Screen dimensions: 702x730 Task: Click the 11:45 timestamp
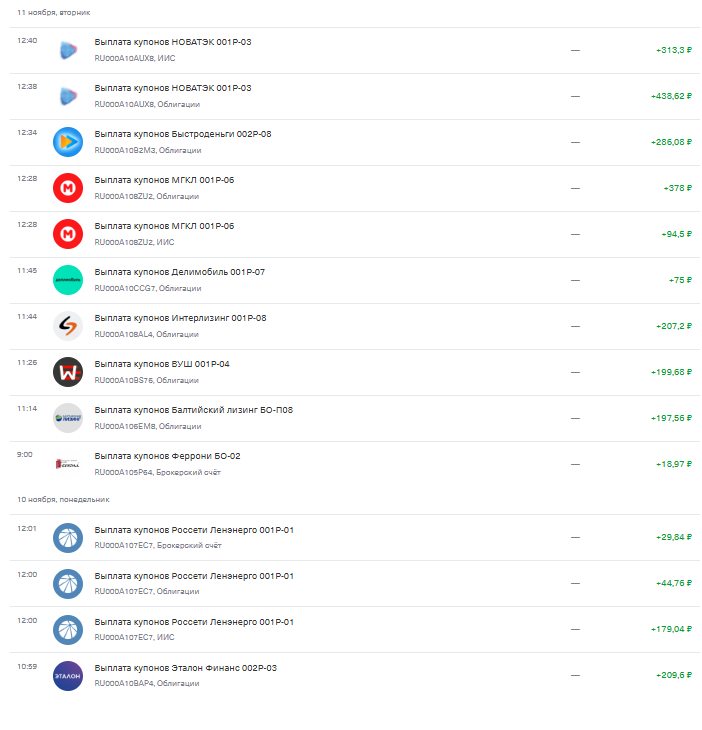tap(27, 270)
